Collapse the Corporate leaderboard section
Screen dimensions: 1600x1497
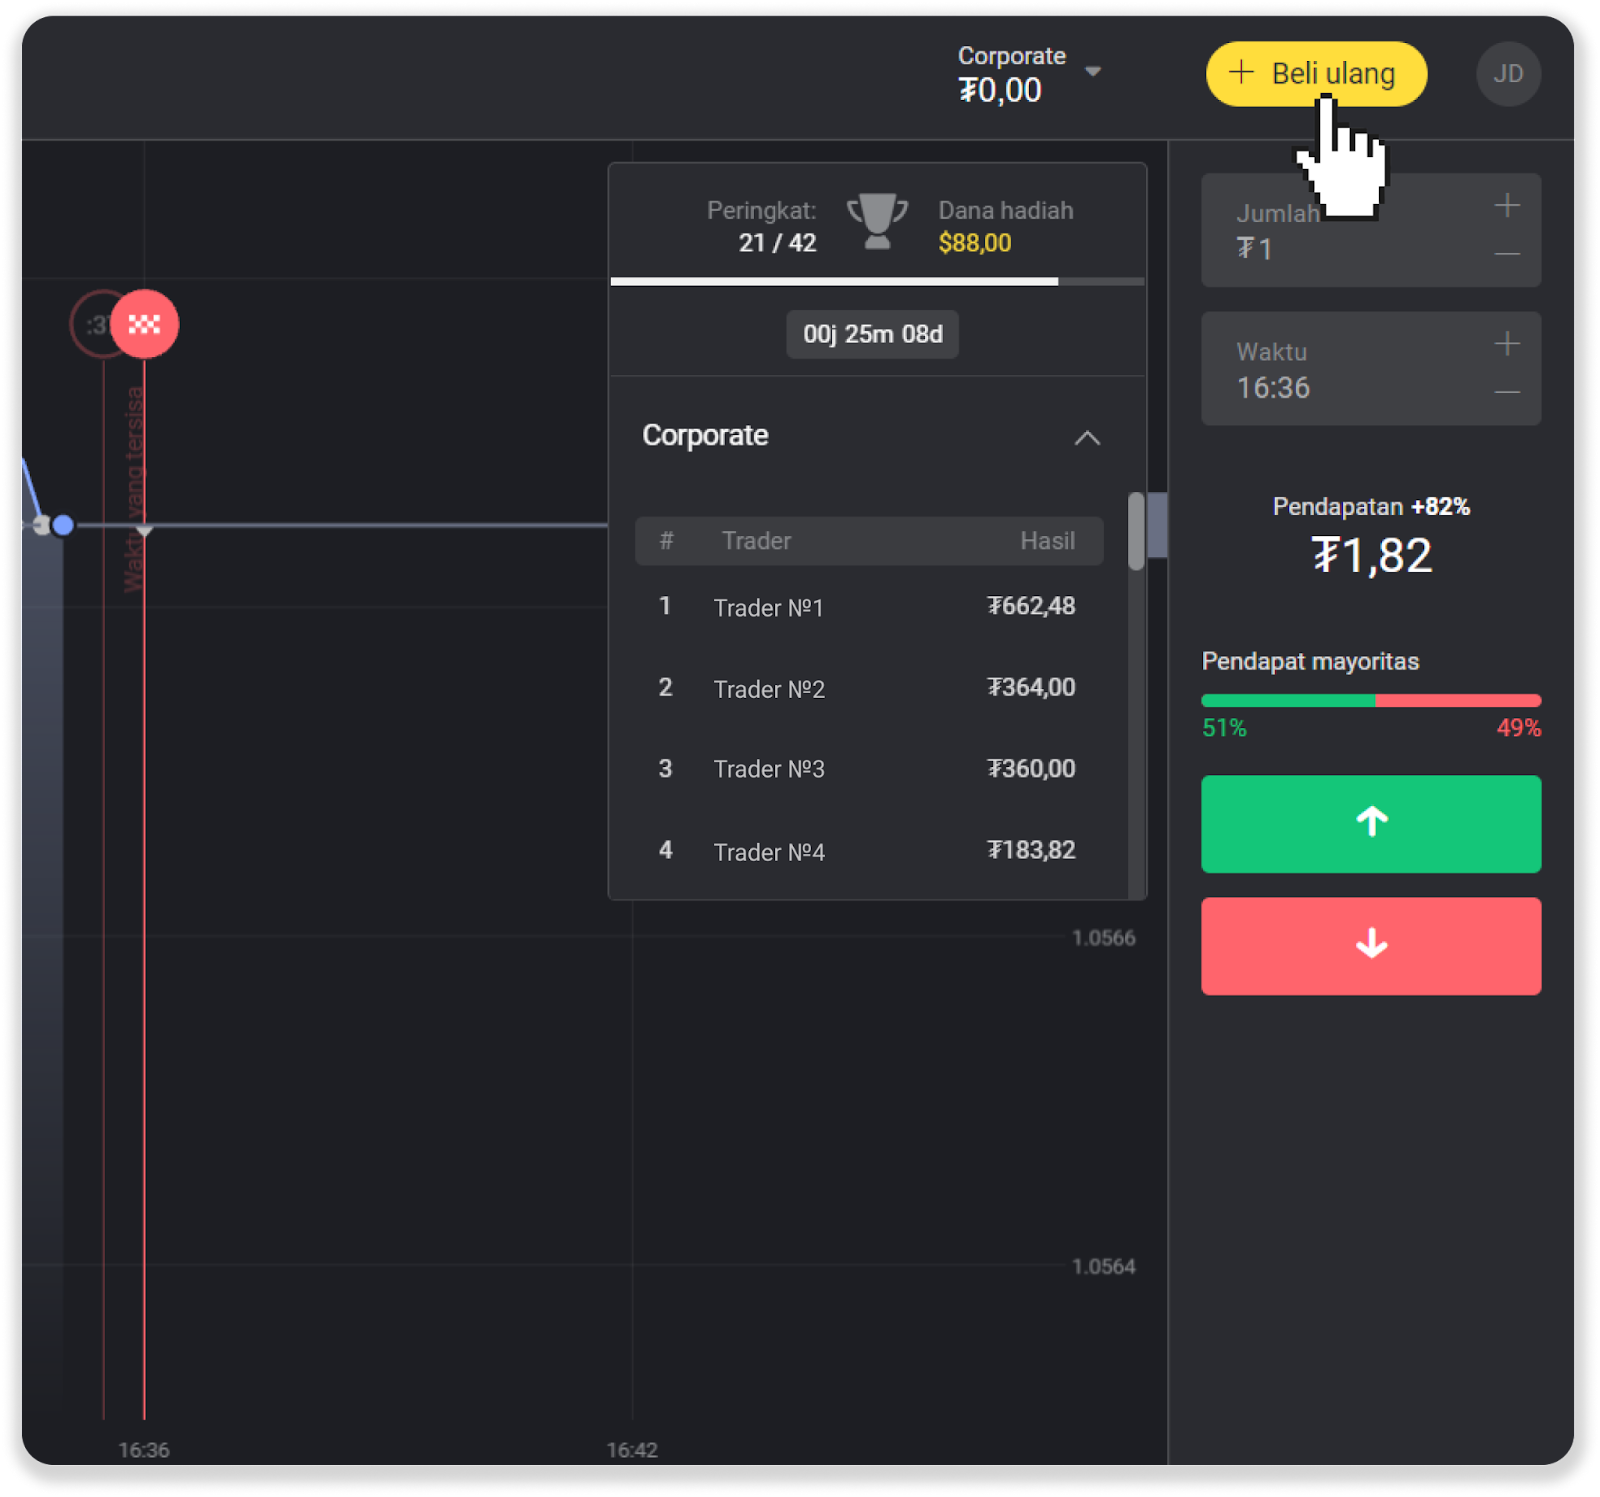(1087, 438)
